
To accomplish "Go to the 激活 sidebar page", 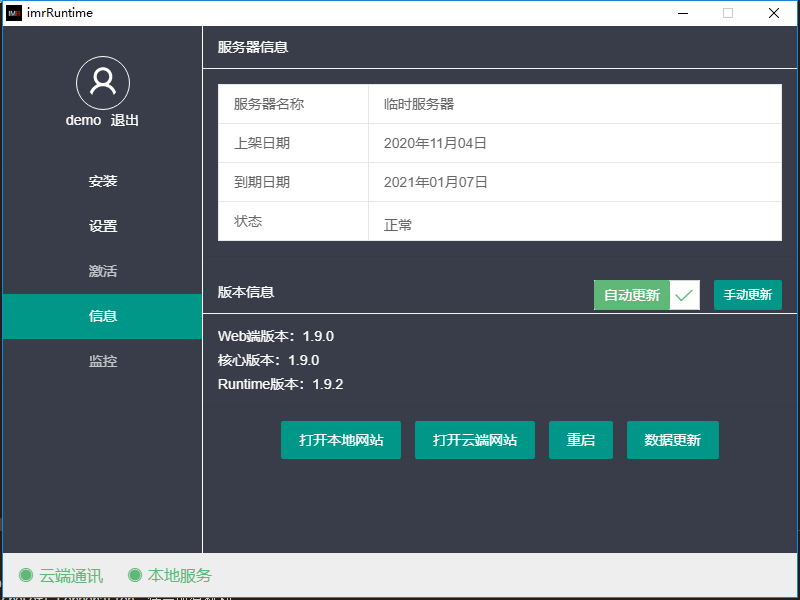I will [x=103, y=271].
